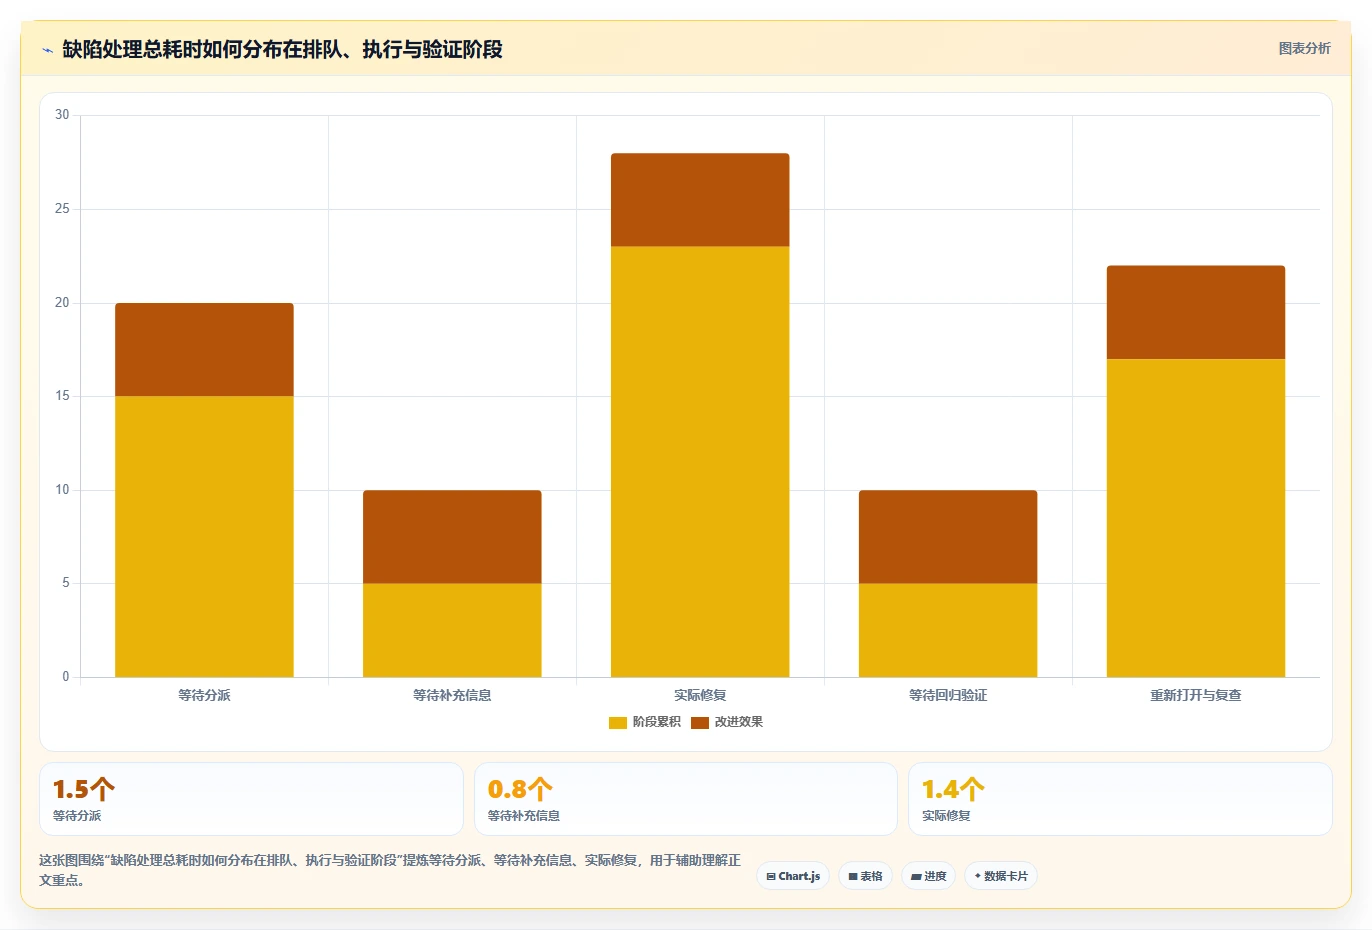Open the 0.8个 等待补充信息 data card
This screenshot has width=1372, height=930.
click(x=686, y=799)
